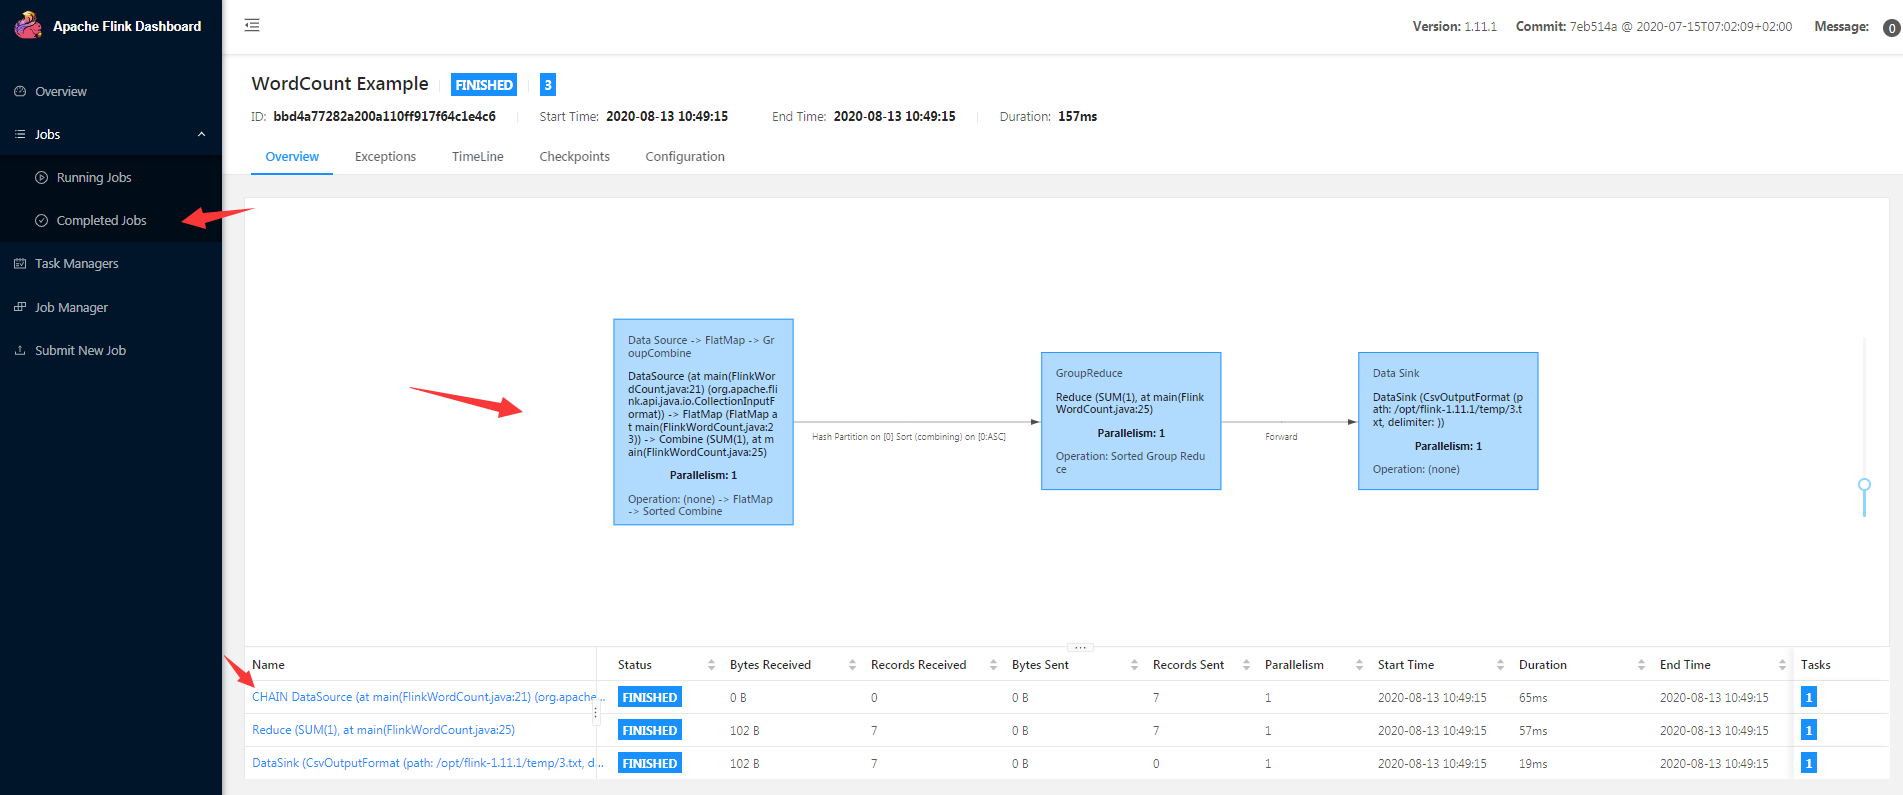Click the Name column header
Viewport: 1903px width, 795px height.
[x=268, y=665]
